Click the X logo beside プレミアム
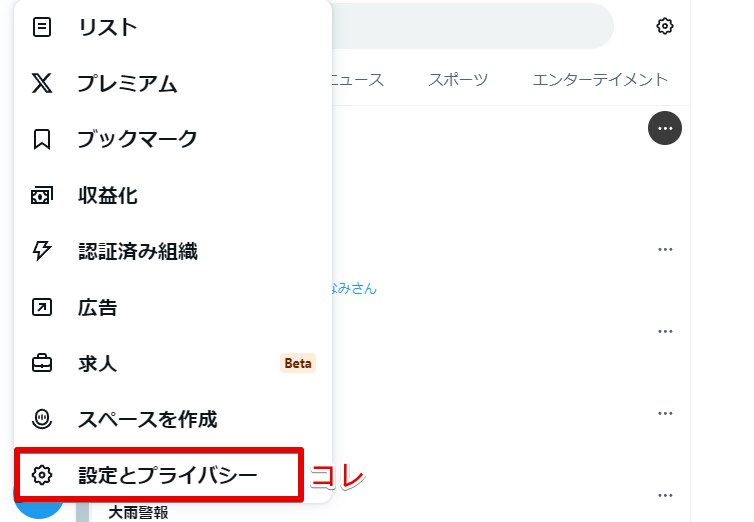Image resolution: width=754 pixels, height=522 pixels. (x=42, y=84)
